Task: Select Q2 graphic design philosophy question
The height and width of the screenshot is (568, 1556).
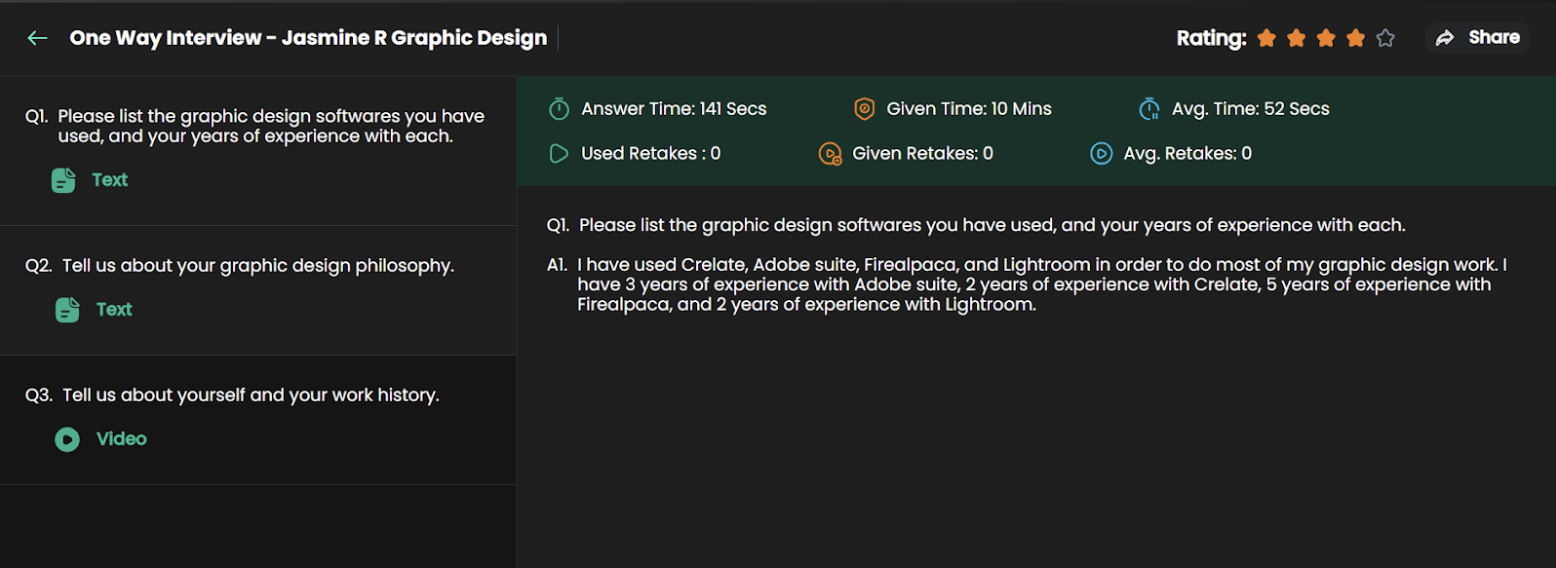Action: click(x=257, y=266)
